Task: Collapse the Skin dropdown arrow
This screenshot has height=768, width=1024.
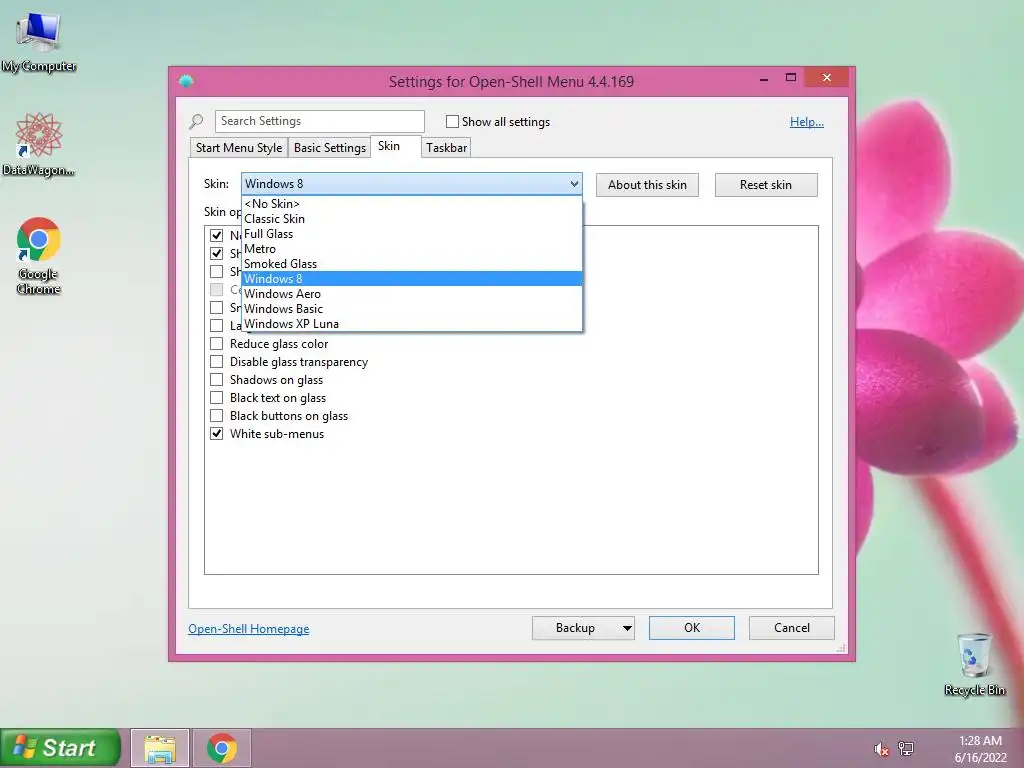Action: pos(574,184)
